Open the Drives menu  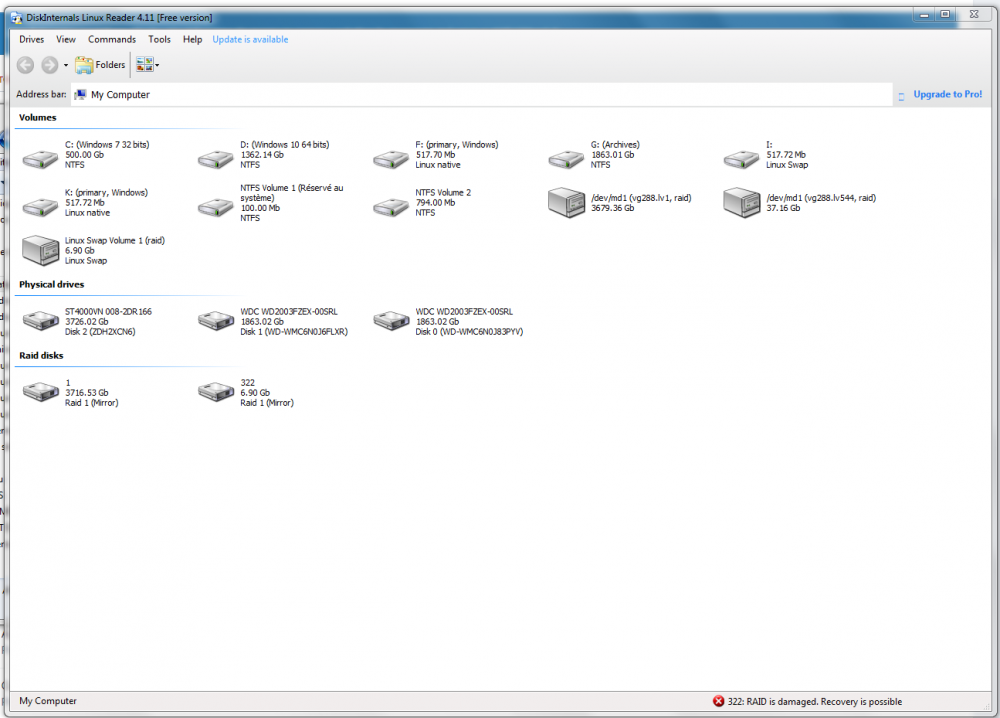point(32,39)
